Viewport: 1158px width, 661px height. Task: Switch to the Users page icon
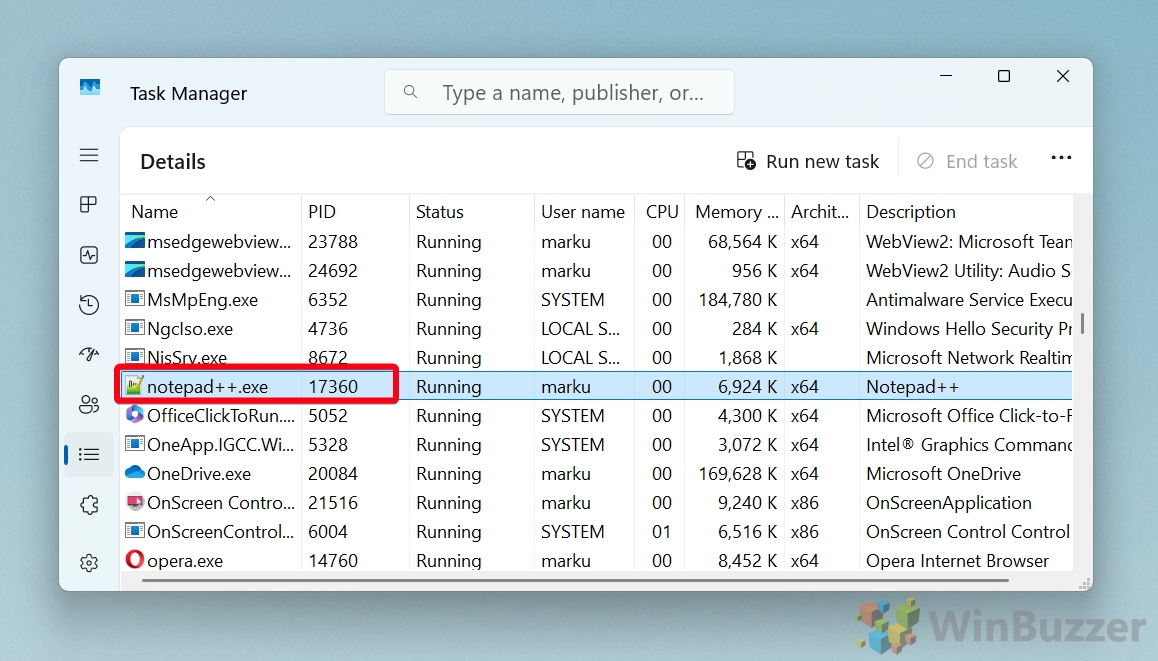point(89,404)
